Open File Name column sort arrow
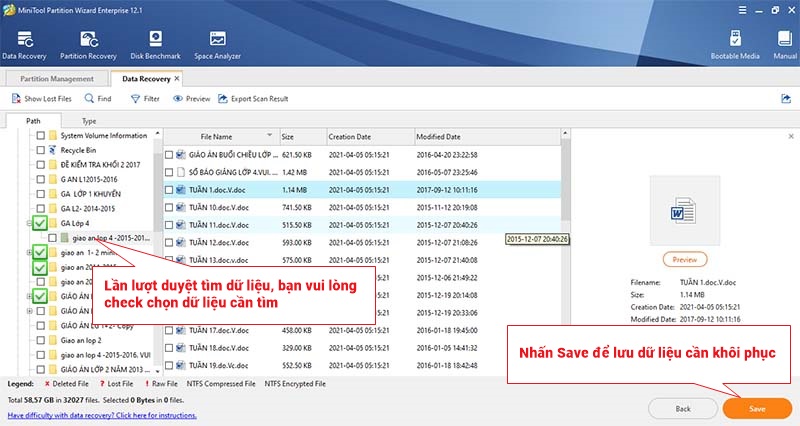 [269, 135]
